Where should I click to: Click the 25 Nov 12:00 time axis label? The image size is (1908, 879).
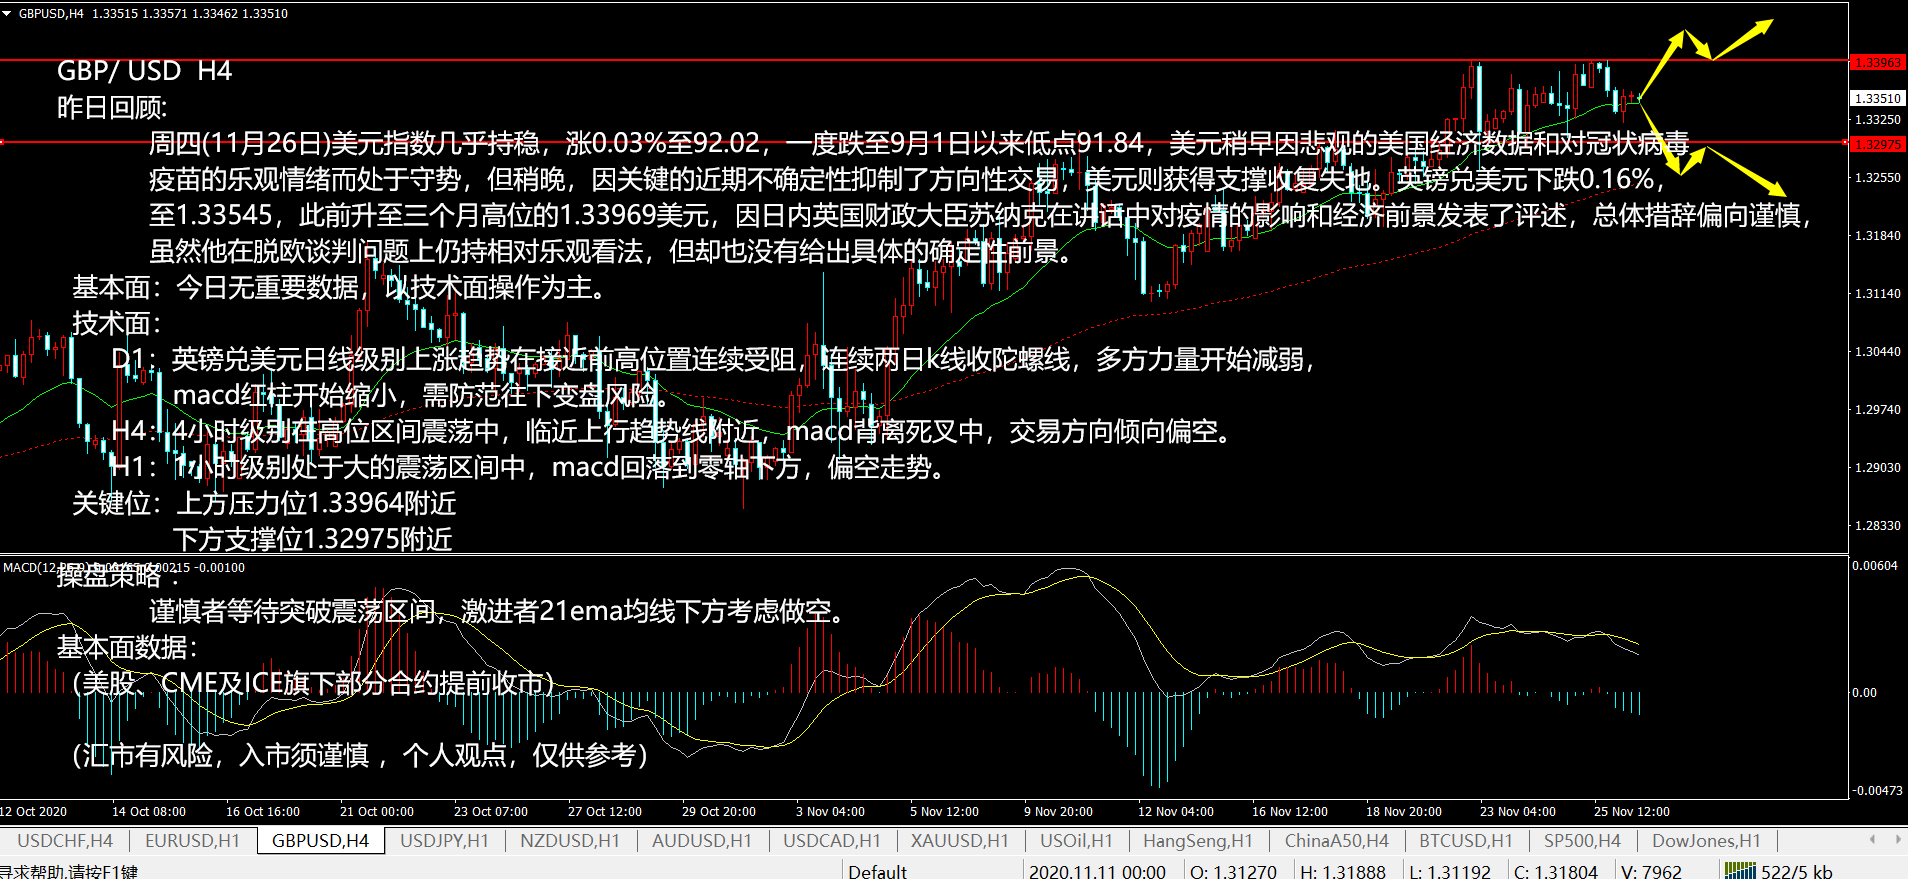point(1632,811)
